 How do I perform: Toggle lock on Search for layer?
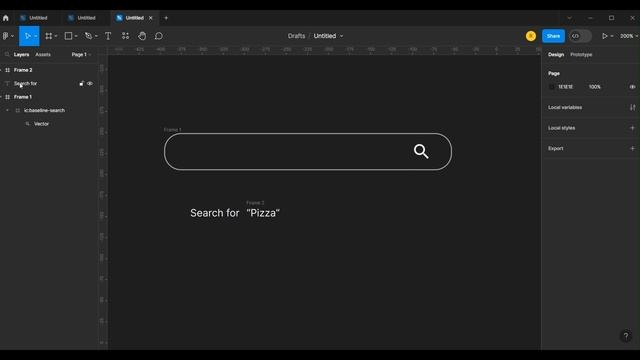pyautogui.click(x=81, y=83)
